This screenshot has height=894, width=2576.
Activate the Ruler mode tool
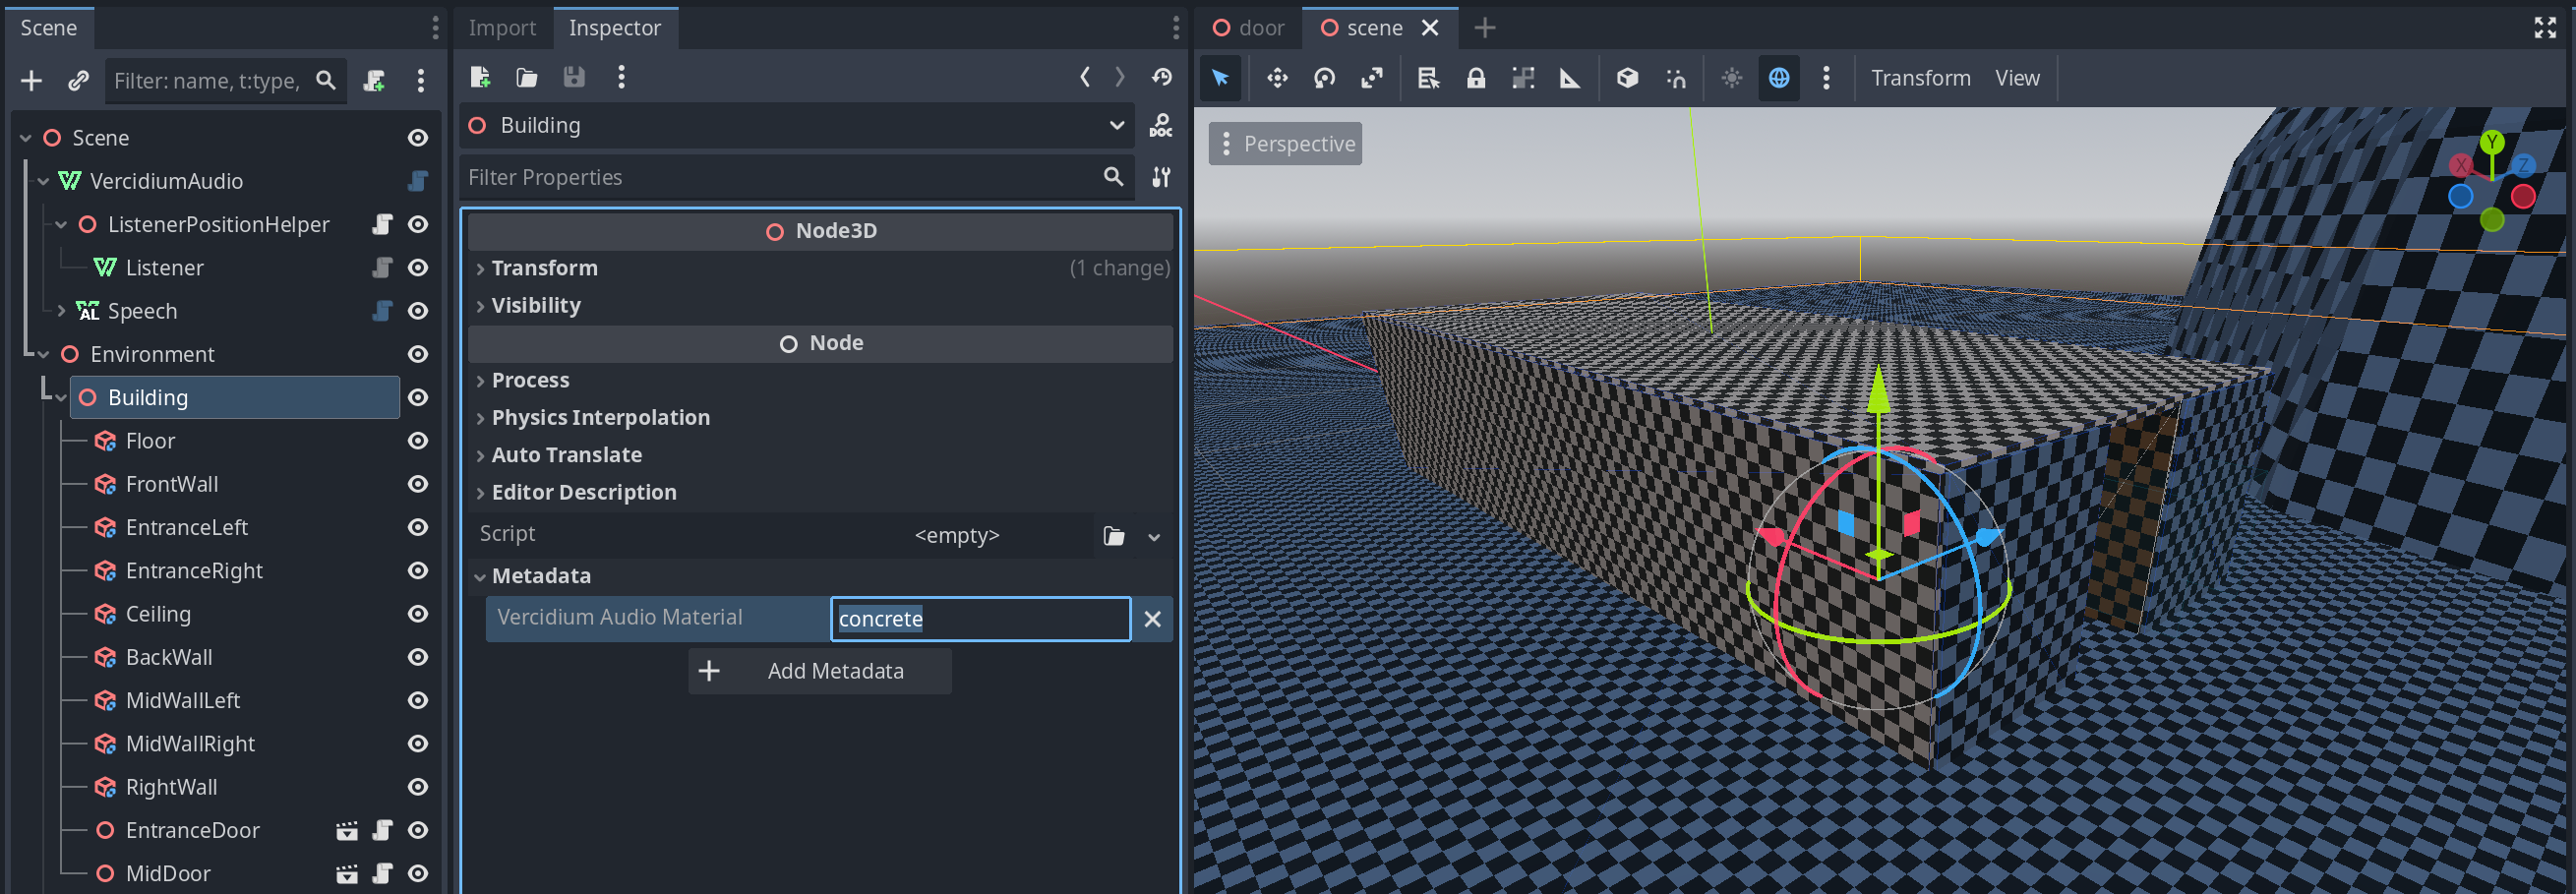[x=1570, y=78]
